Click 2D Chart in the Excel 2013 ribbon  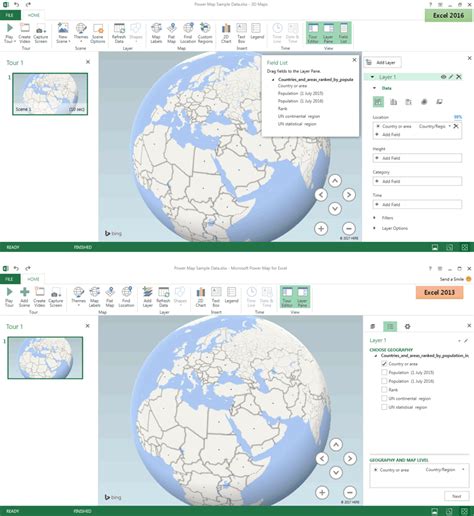[x=201, y=297]
